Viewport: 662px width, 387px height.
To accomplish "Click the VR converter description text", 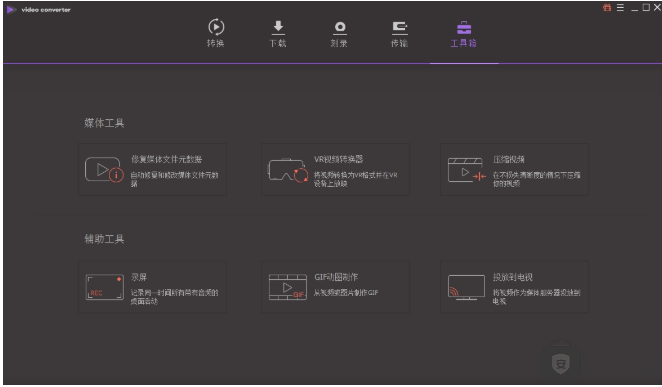I will [355, 179].
